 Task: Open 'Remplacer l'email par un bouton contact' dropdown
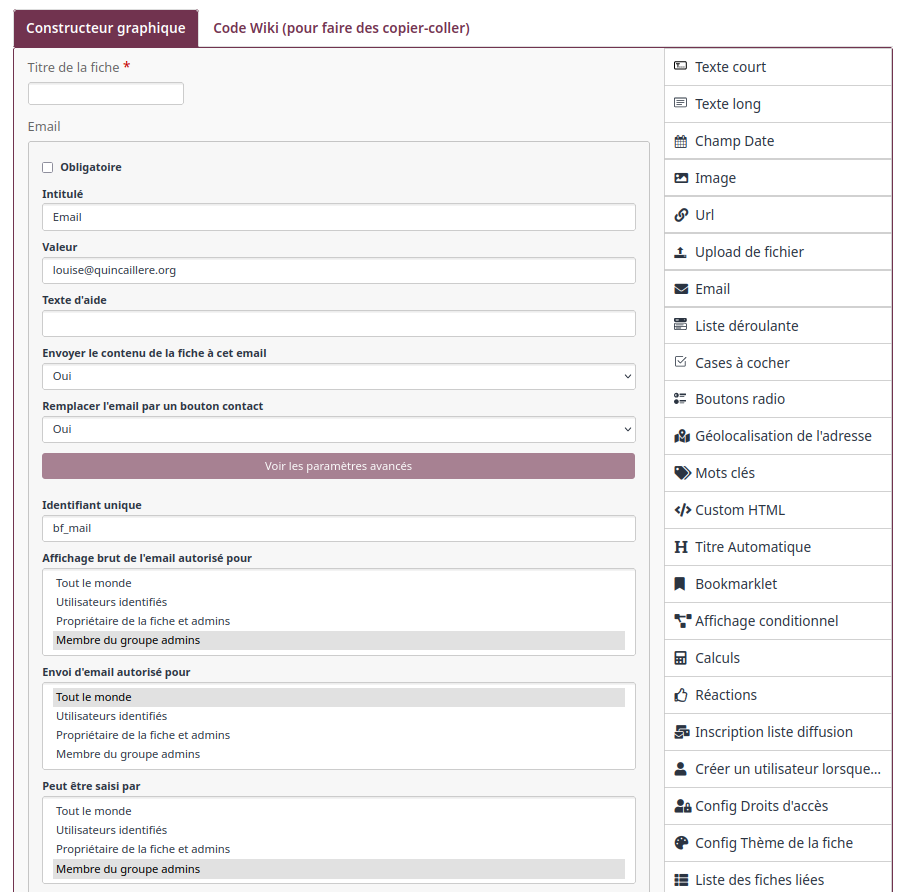[x=339, y=430]
